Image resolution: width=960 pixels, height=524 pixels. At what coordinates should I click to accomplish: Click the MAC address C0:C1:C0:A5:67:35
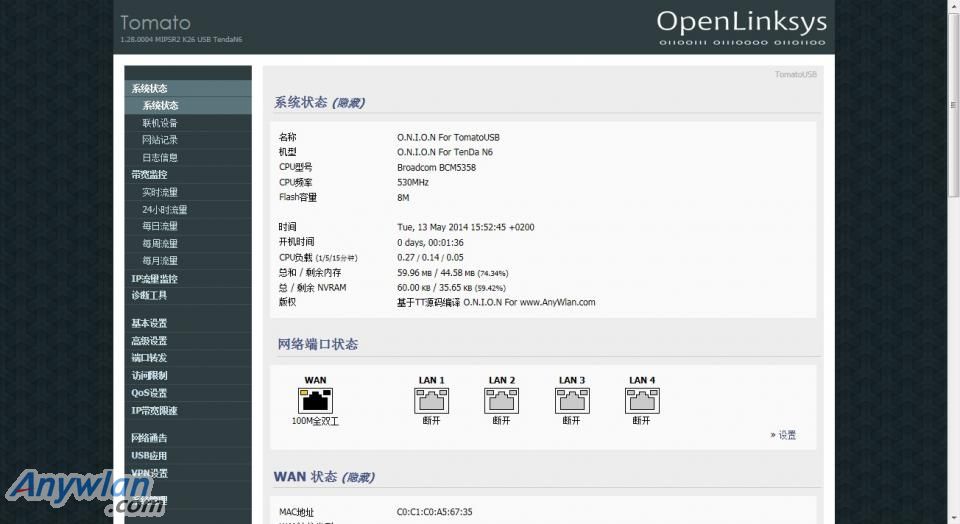[435, 512]
